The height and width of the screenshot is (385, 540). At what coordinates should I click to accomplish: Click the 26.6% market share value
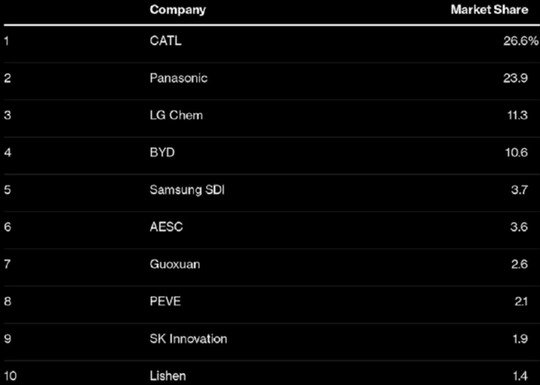(x=520, y=41)
